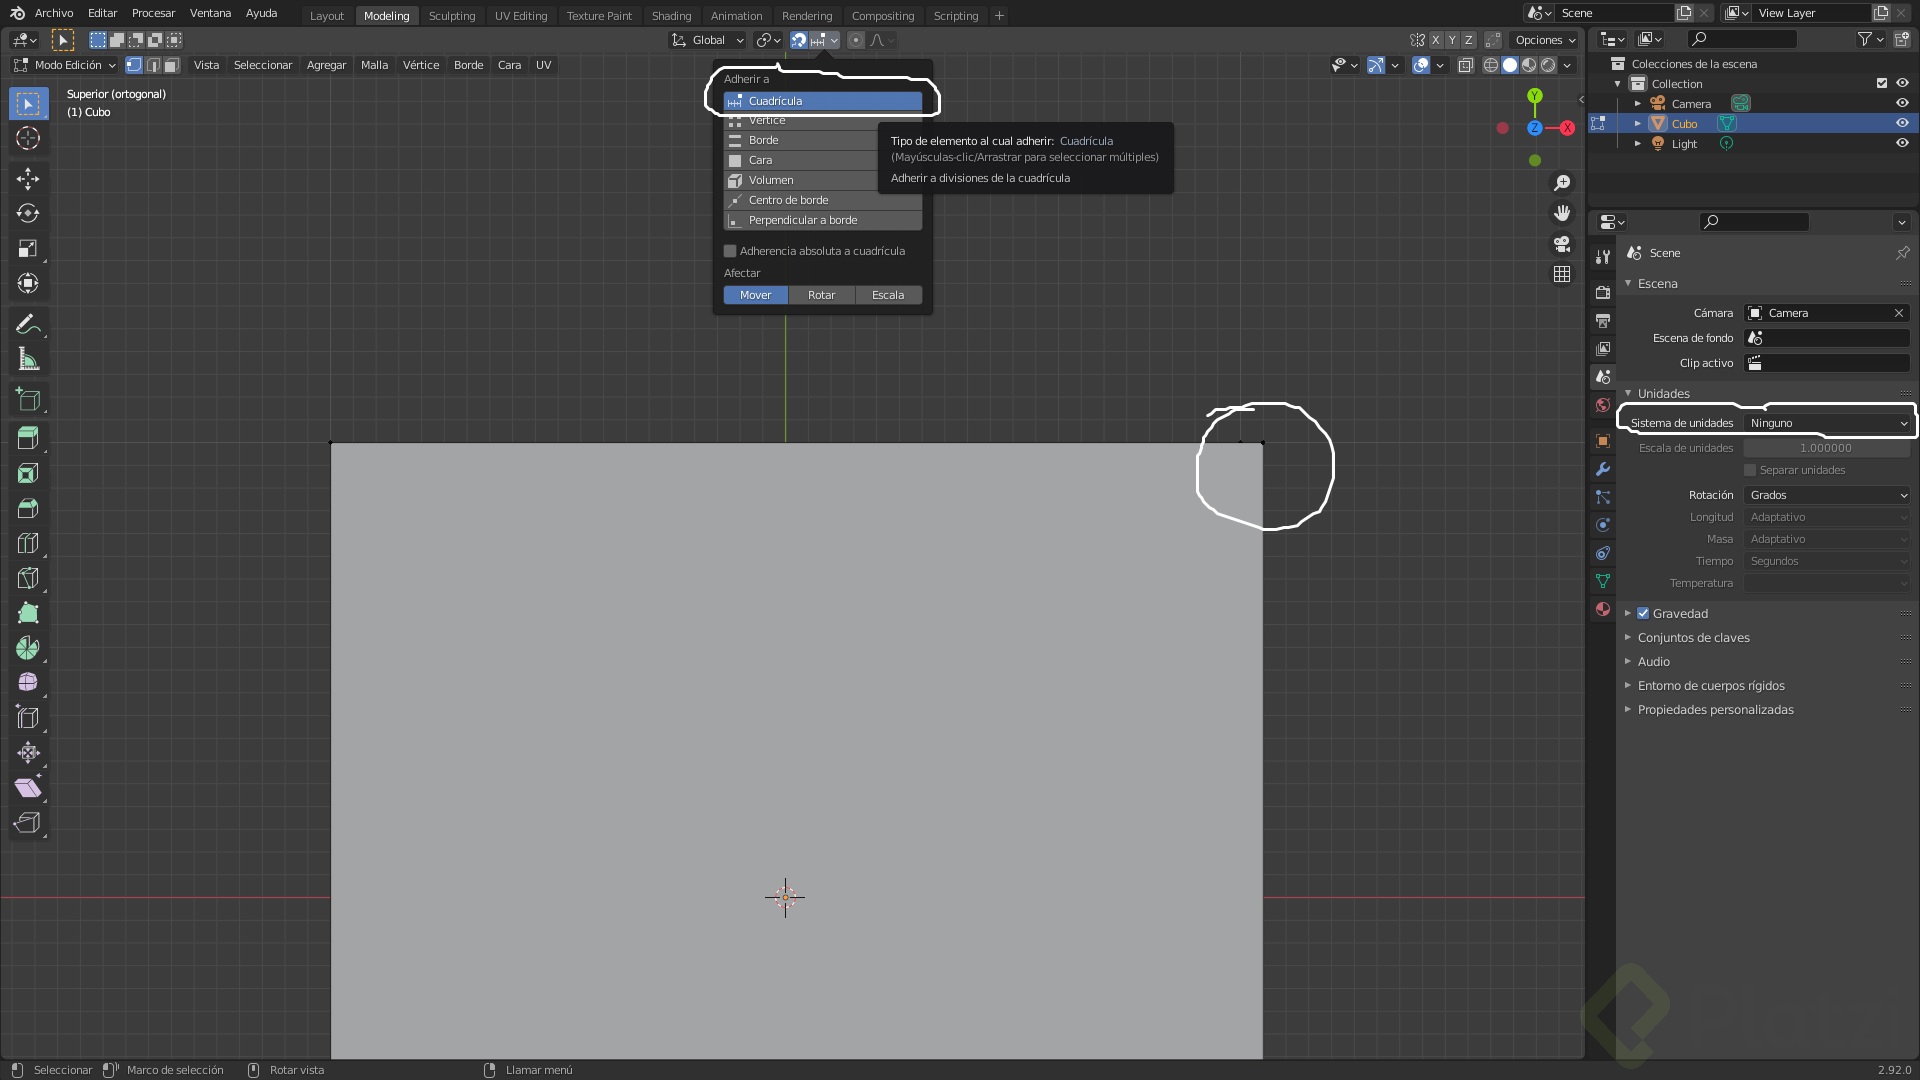Switch to the Sculpting workspace tab
Image resolution: width=1920 pixels, height=1080 pixels.
[x=452, y=15]
